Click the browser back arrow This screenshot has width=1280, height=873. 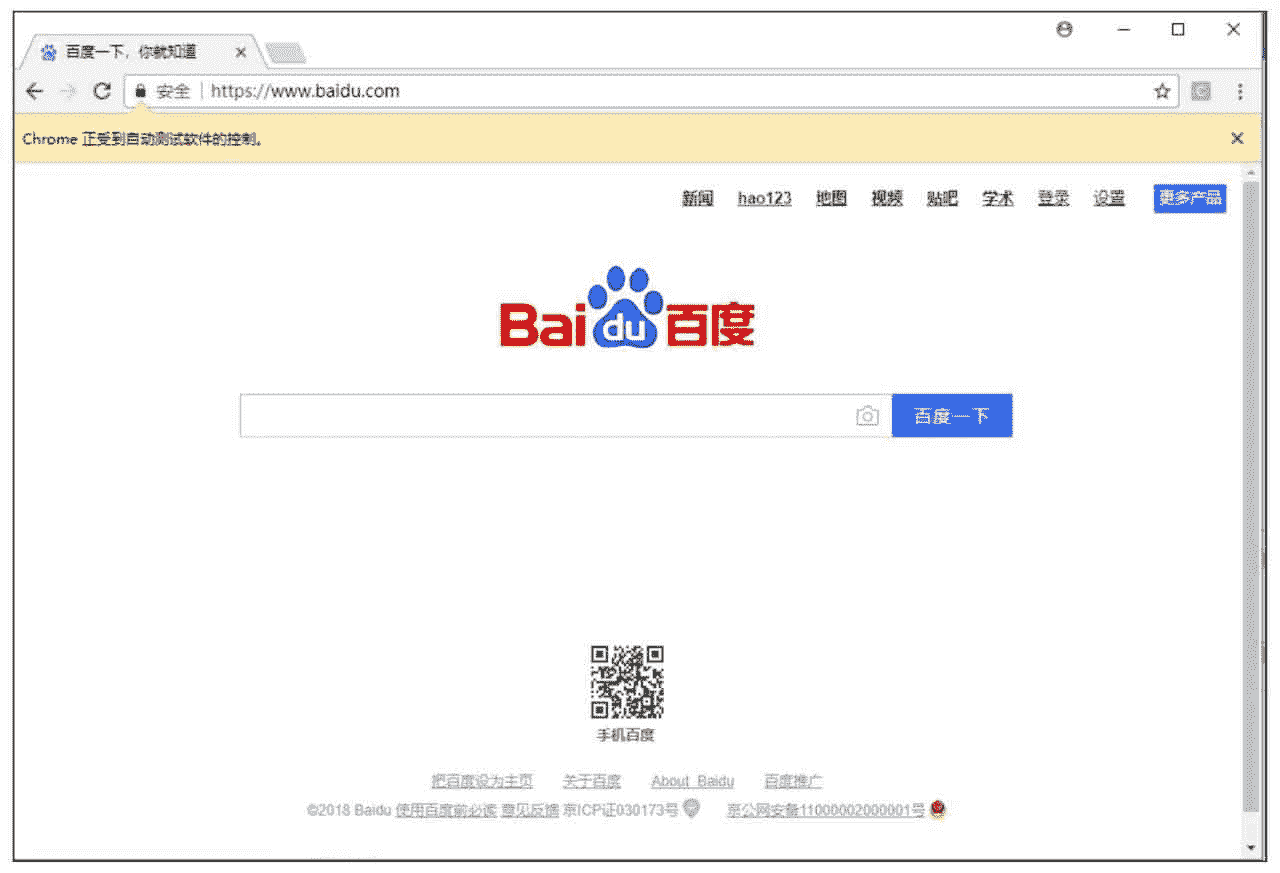[34, 91]
